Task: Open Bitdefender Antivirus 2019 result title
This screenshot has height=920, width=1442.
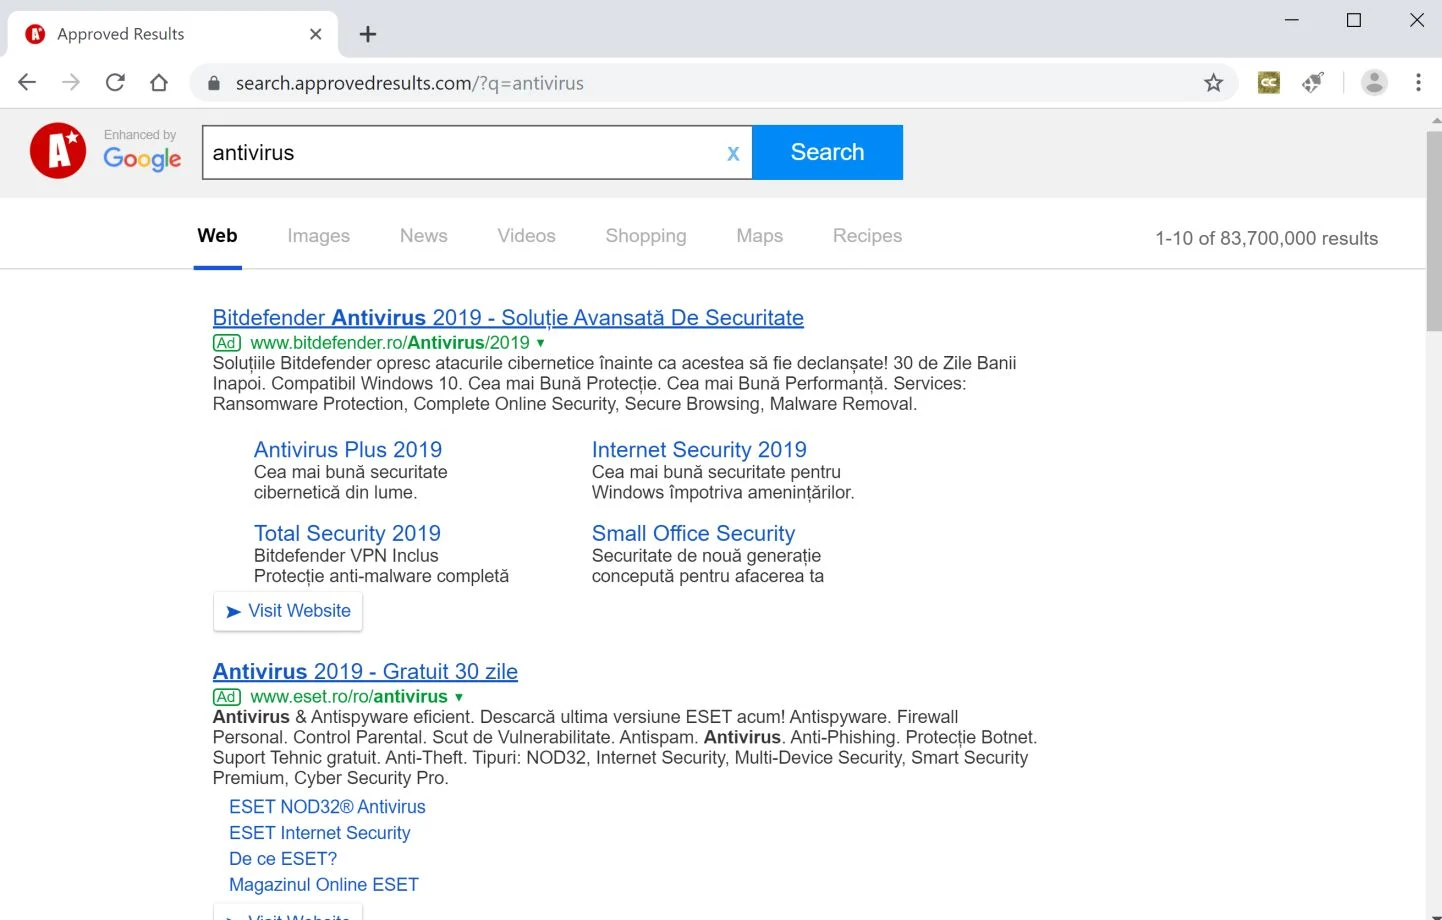Action: [x=508, y=318]
